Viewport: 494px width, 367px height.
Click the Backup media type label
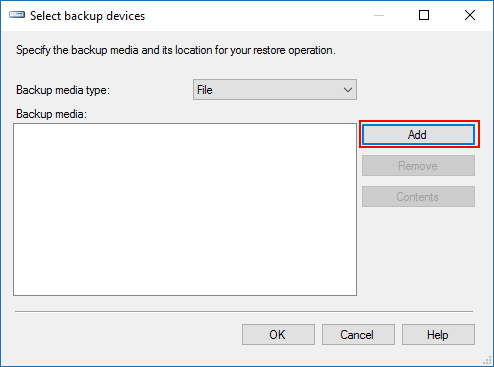coord(63,90)
